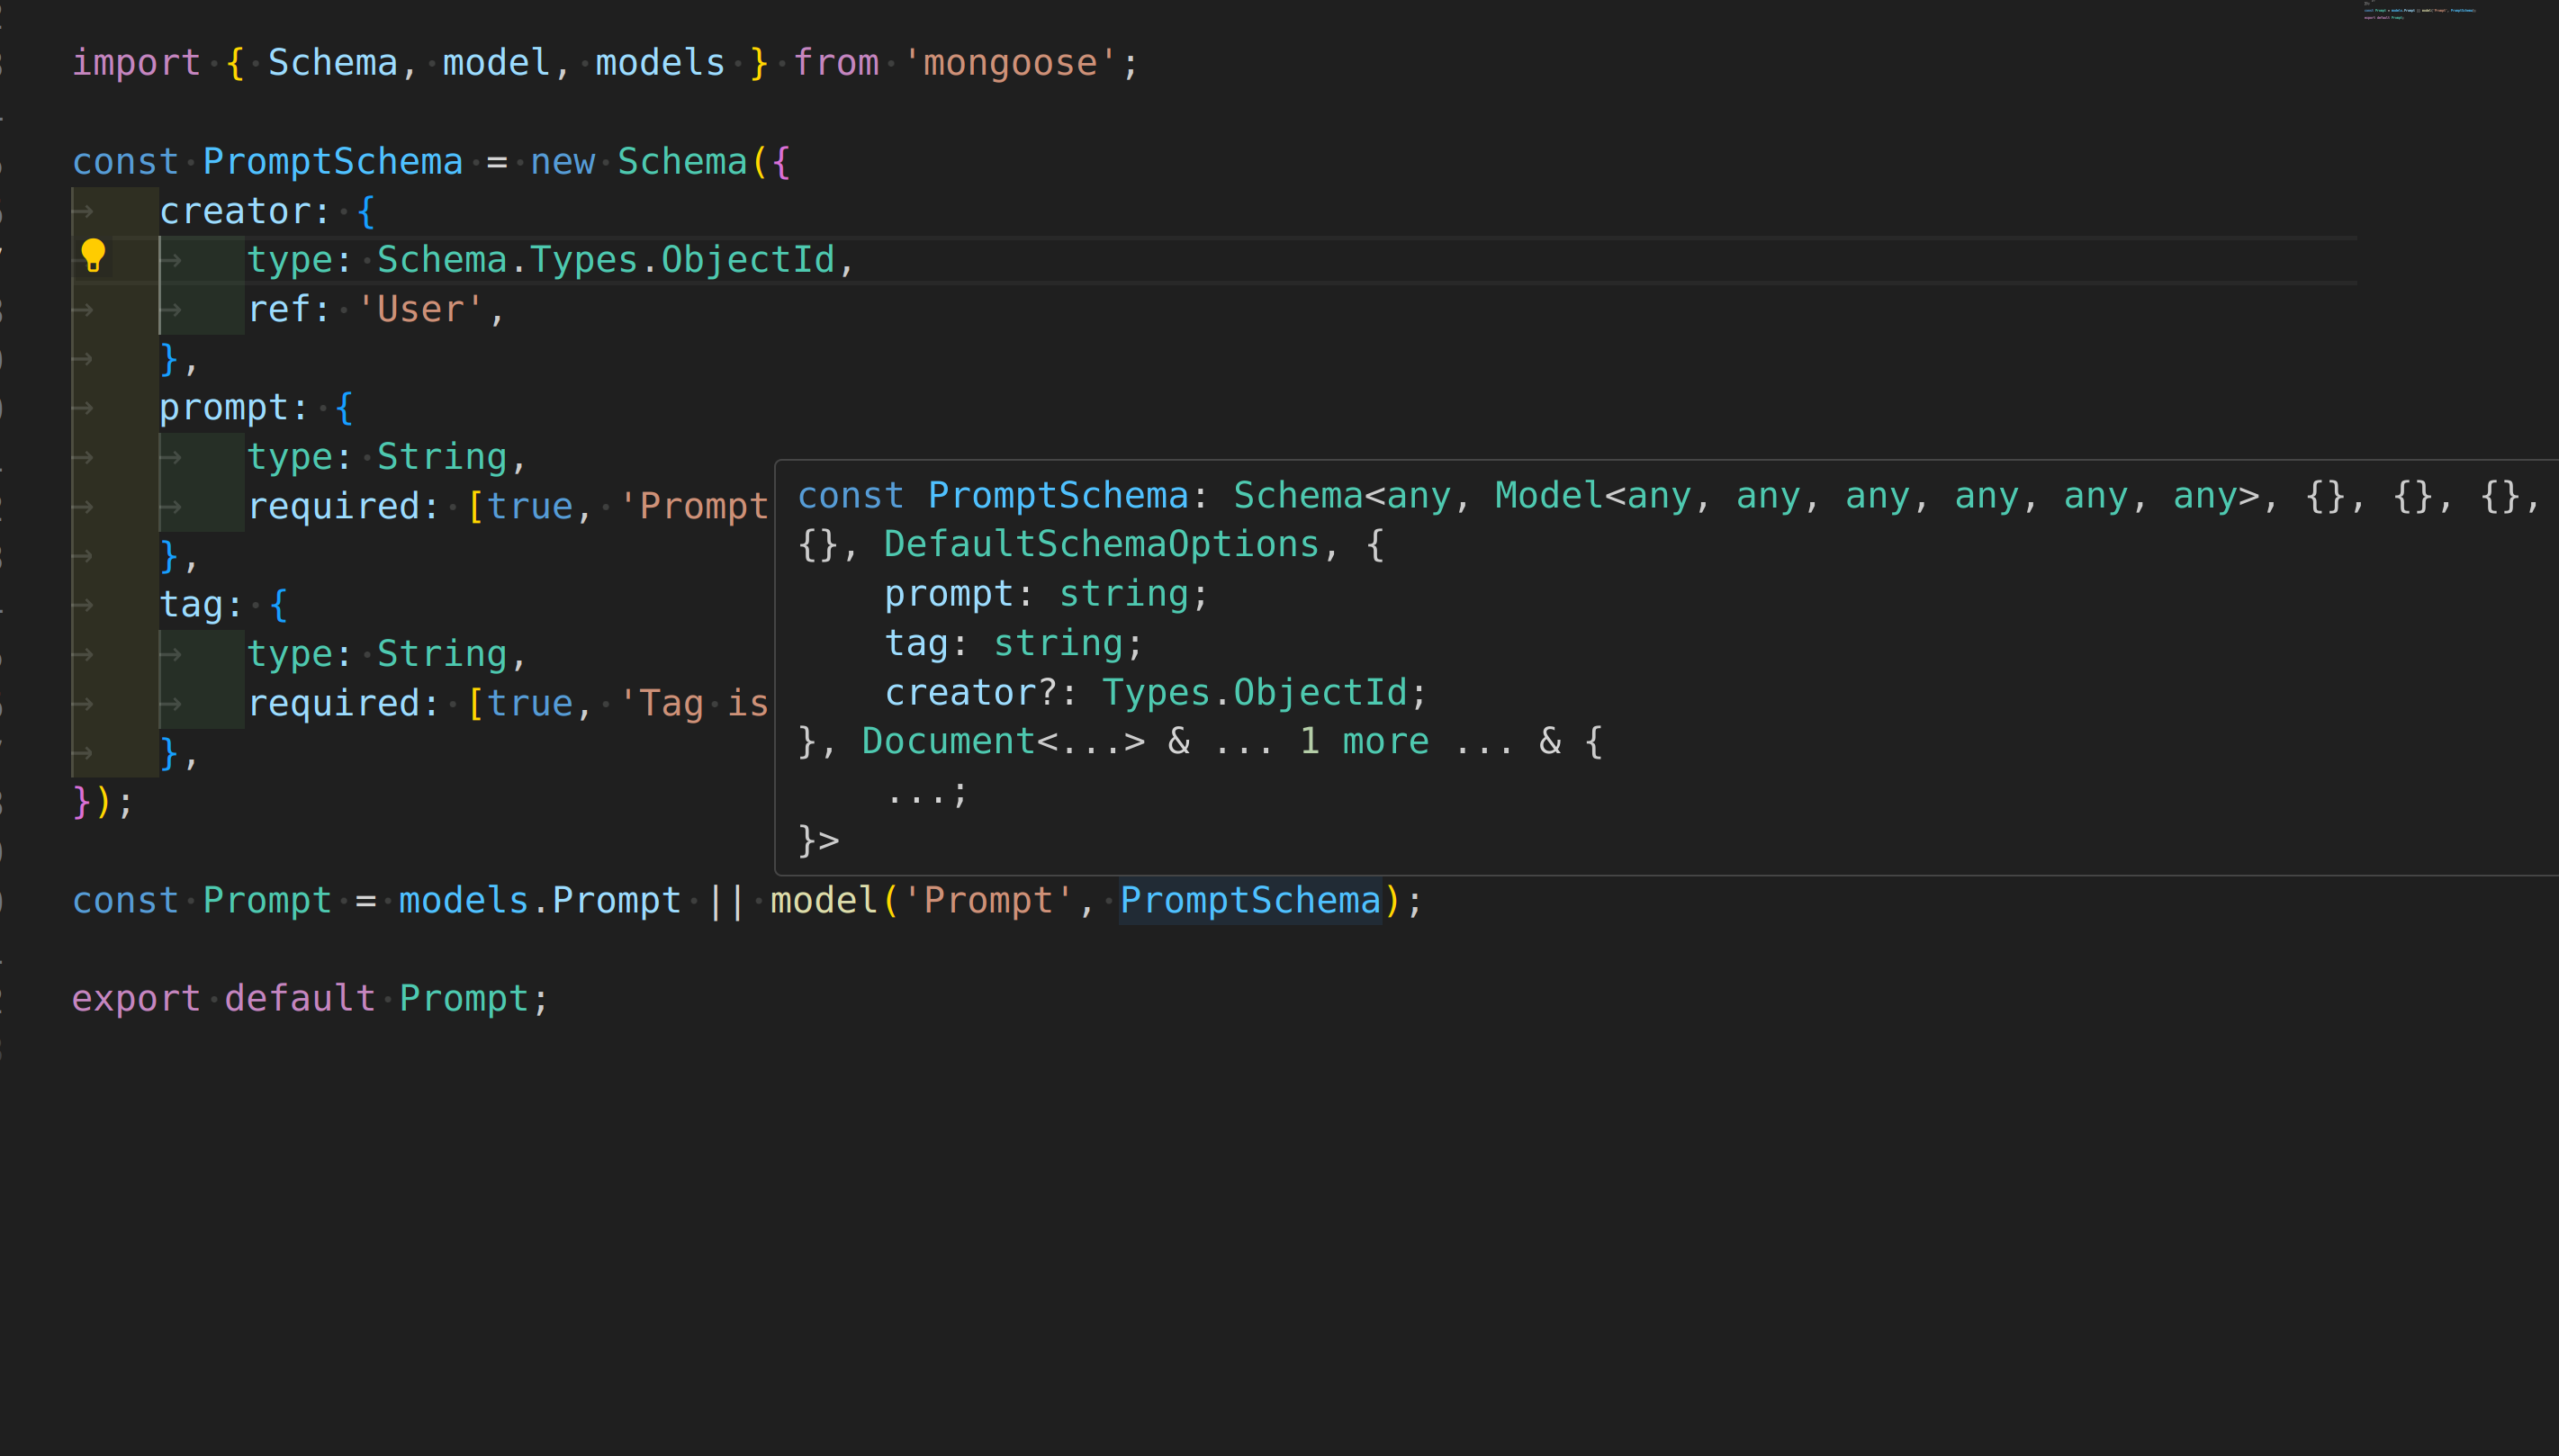The width and height of the screenshot is (2559, 1456).
Task: Click the prompt property name
Action: coord(231,406)
